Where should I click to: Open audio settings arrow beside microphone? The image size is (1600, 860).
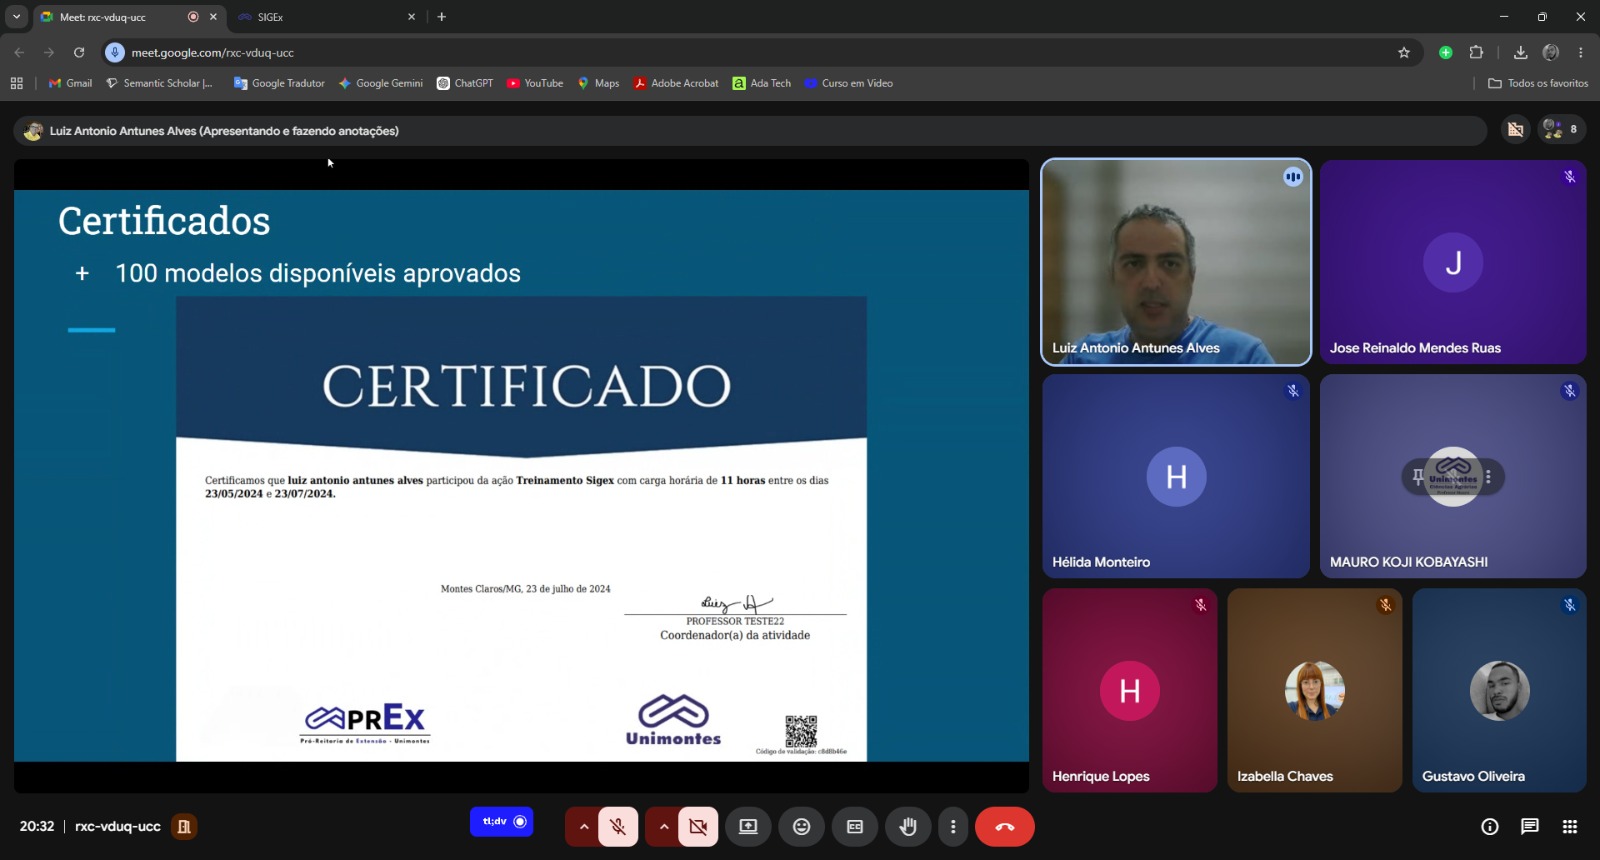[584, 827]
